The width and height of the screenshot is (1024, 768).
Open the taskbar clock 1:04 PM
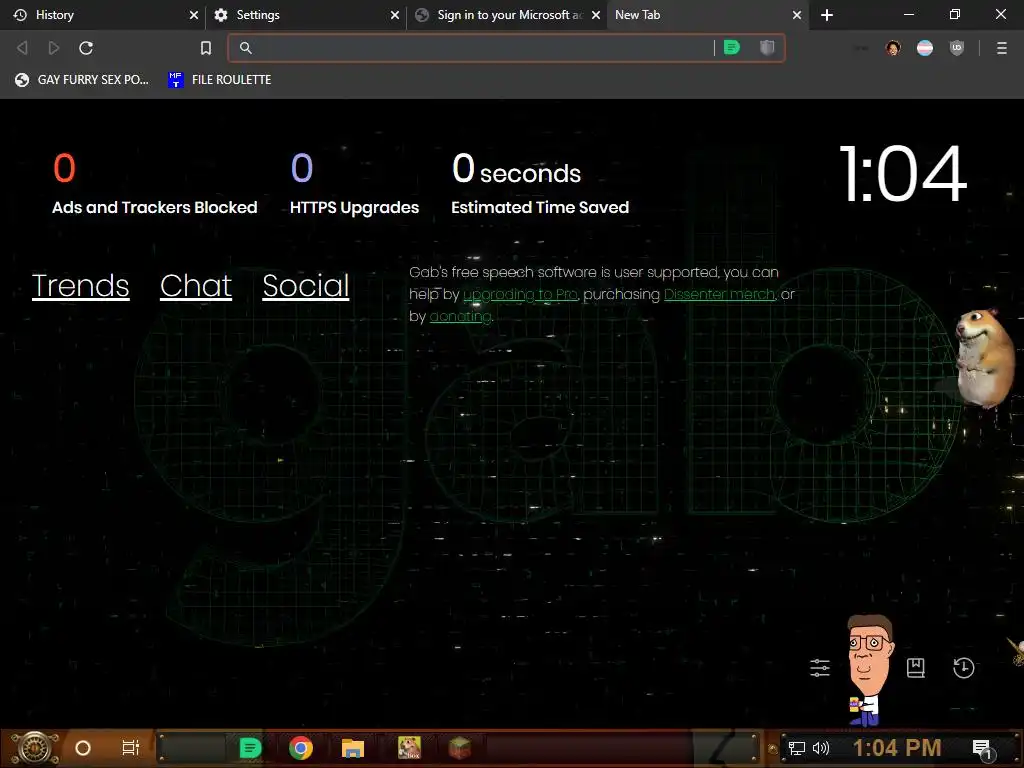[x=897, y=748]
